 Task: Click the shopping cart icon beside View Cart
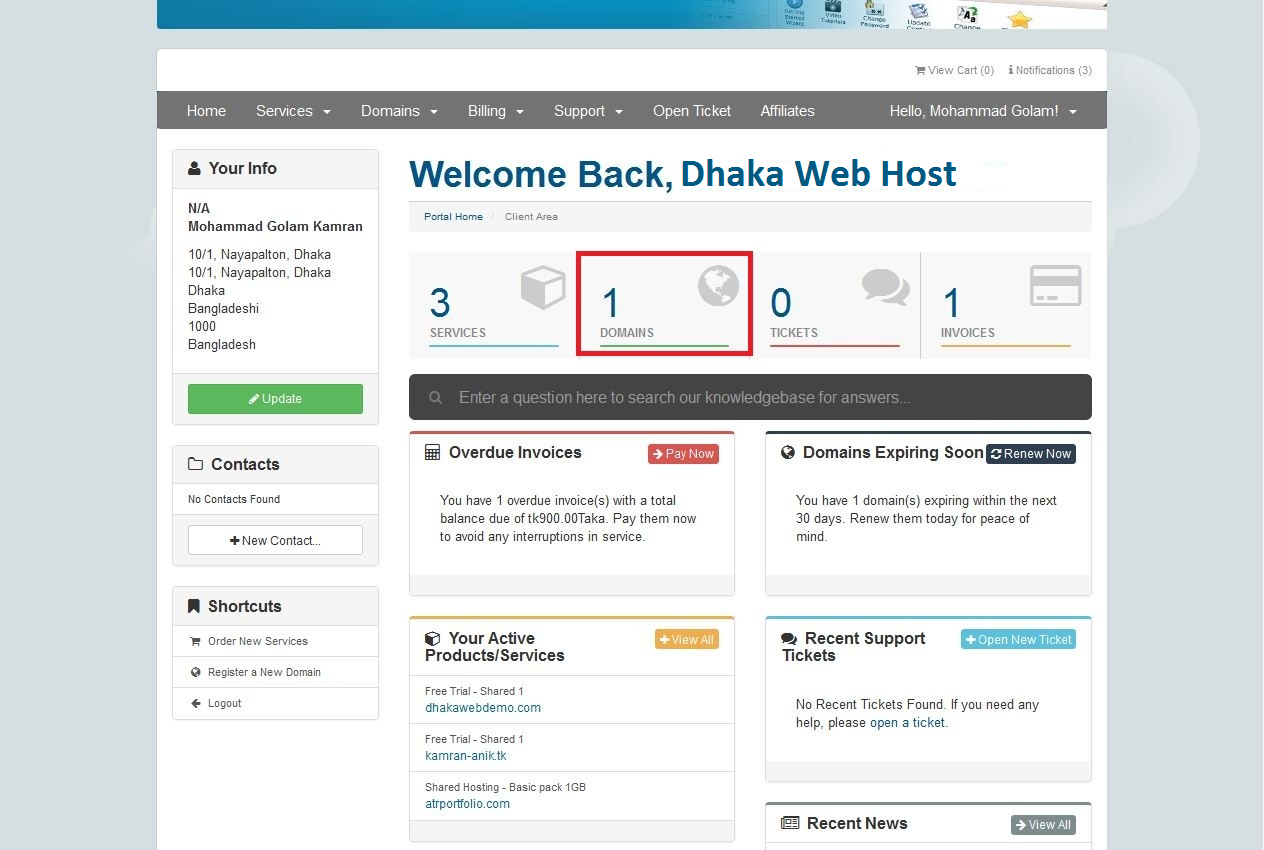tap(920, 70)
